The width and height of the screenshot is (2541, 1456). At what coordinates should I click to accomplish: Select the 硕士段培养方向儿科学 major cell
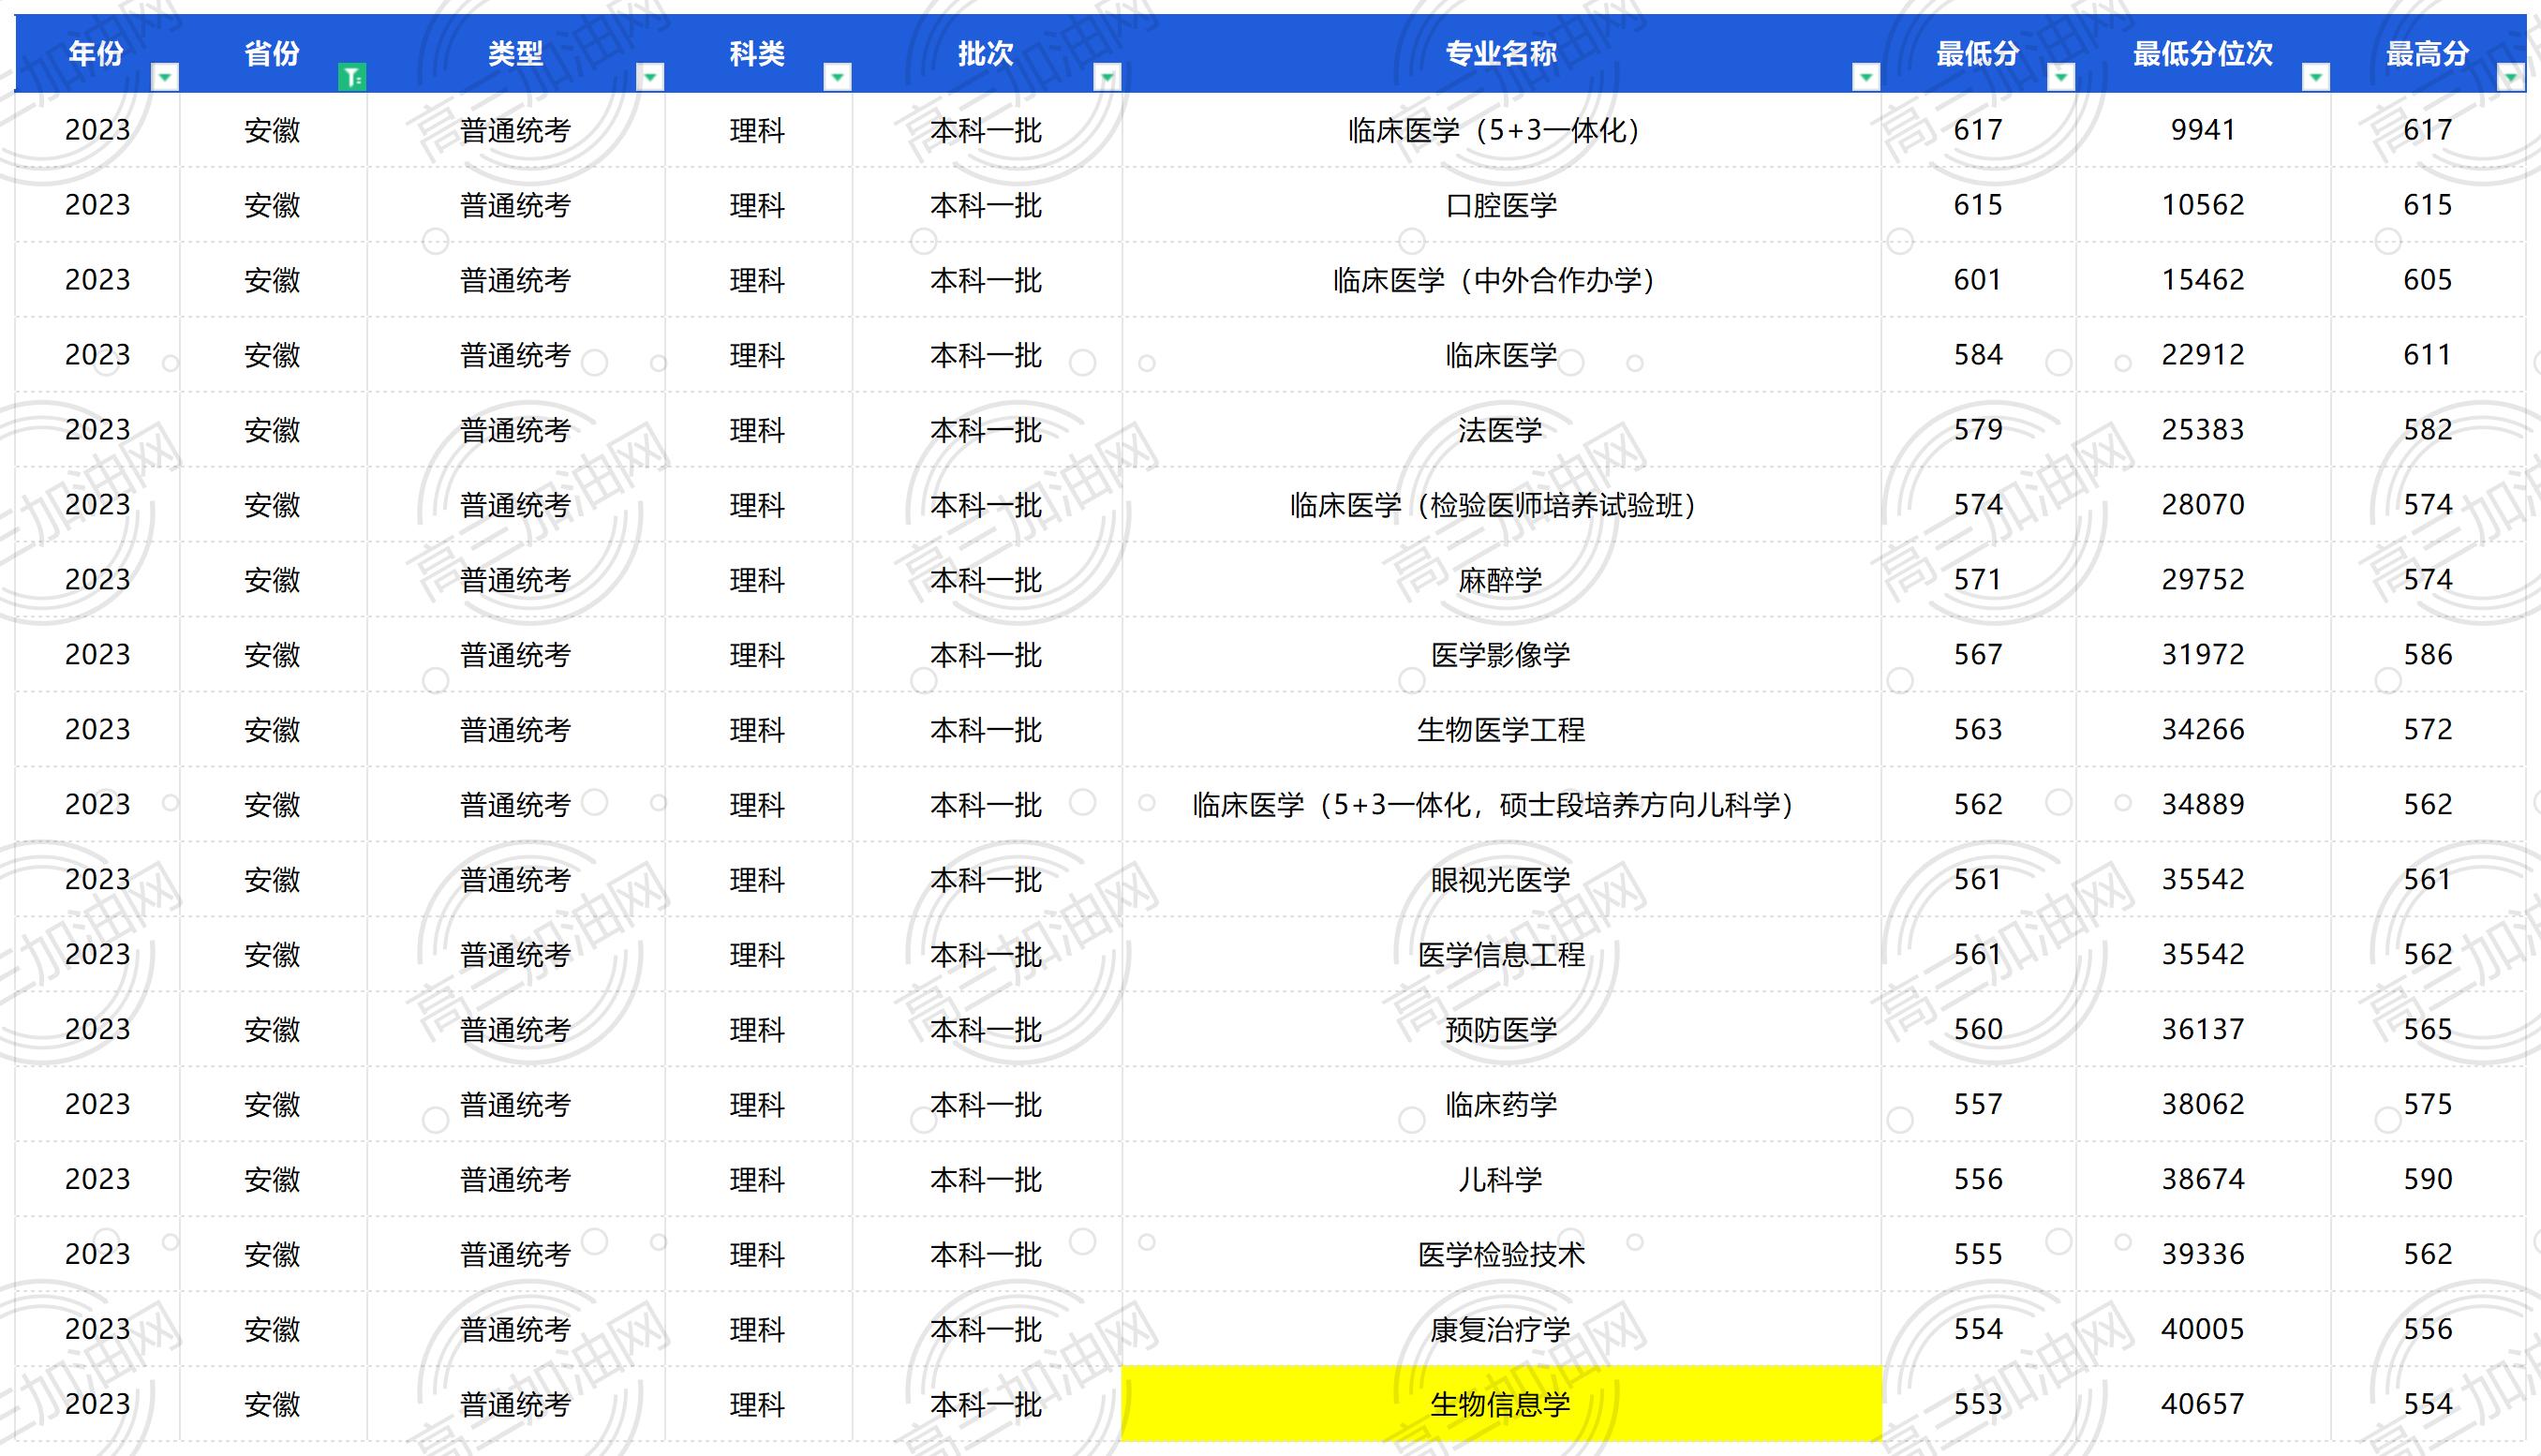coord(1501,805)
